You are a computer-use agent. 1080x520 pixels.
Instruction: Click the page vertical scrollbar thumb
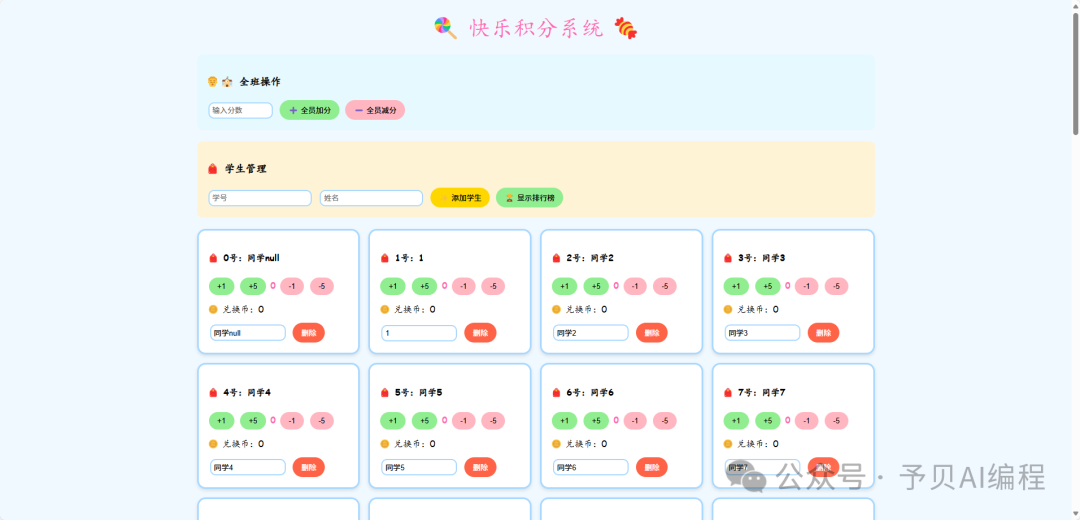[1075, 73]
